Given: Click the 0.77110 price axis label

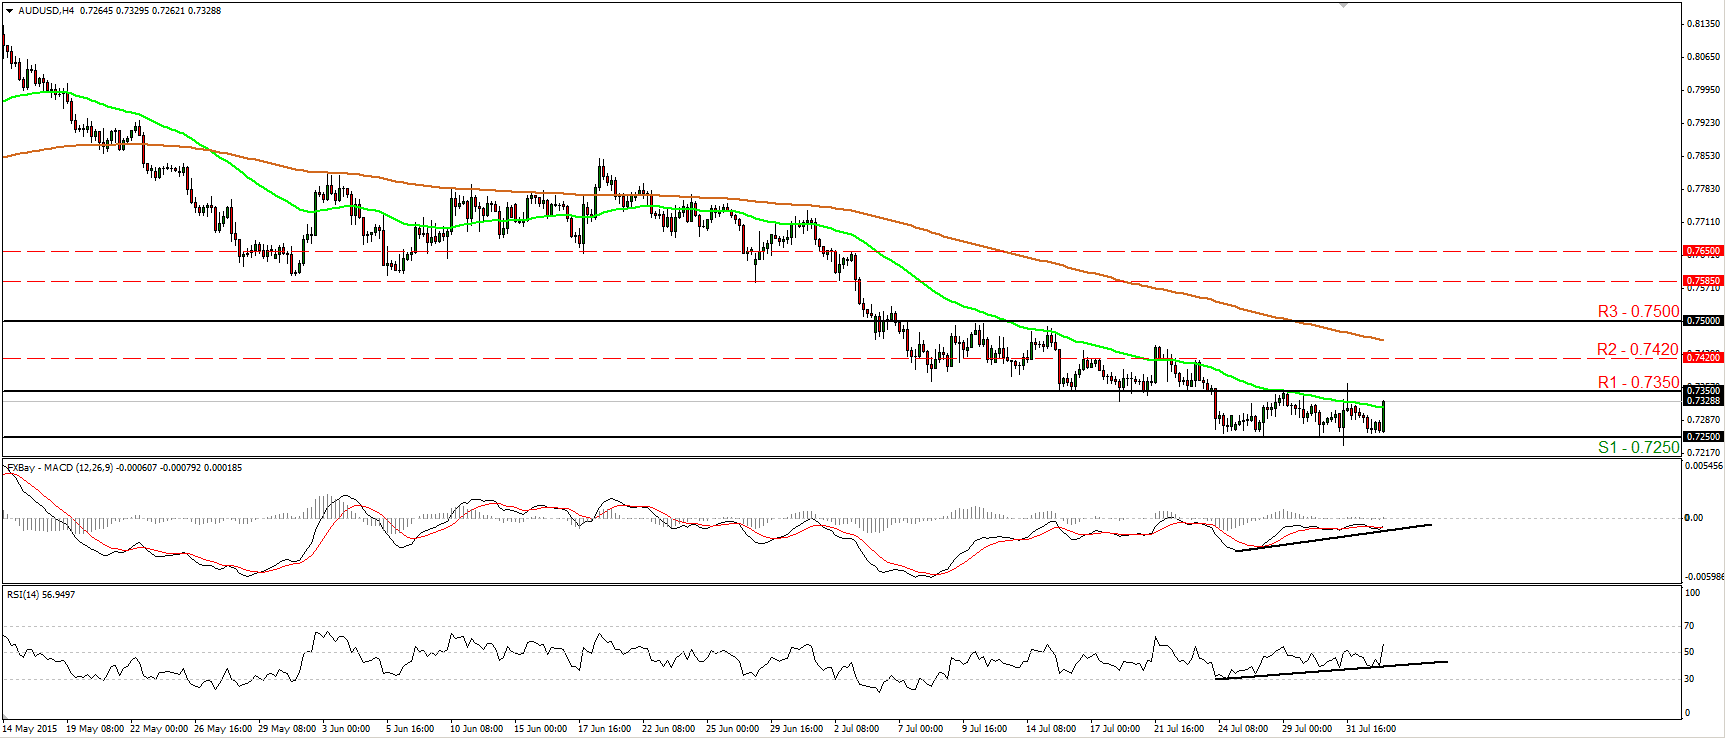Looking at the screenshot, I should [1704, 221].
